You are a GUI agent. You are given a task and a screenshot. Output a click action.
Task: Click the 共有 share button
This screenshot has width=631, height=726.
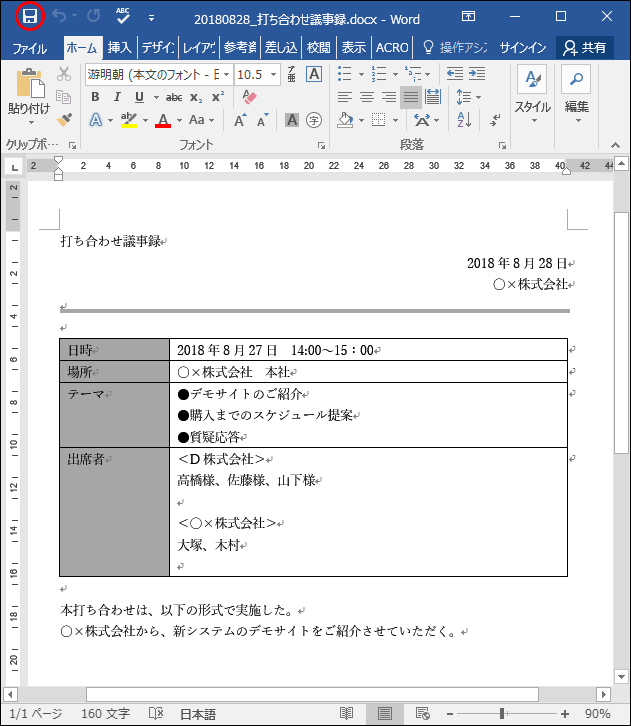click(585, 48)
